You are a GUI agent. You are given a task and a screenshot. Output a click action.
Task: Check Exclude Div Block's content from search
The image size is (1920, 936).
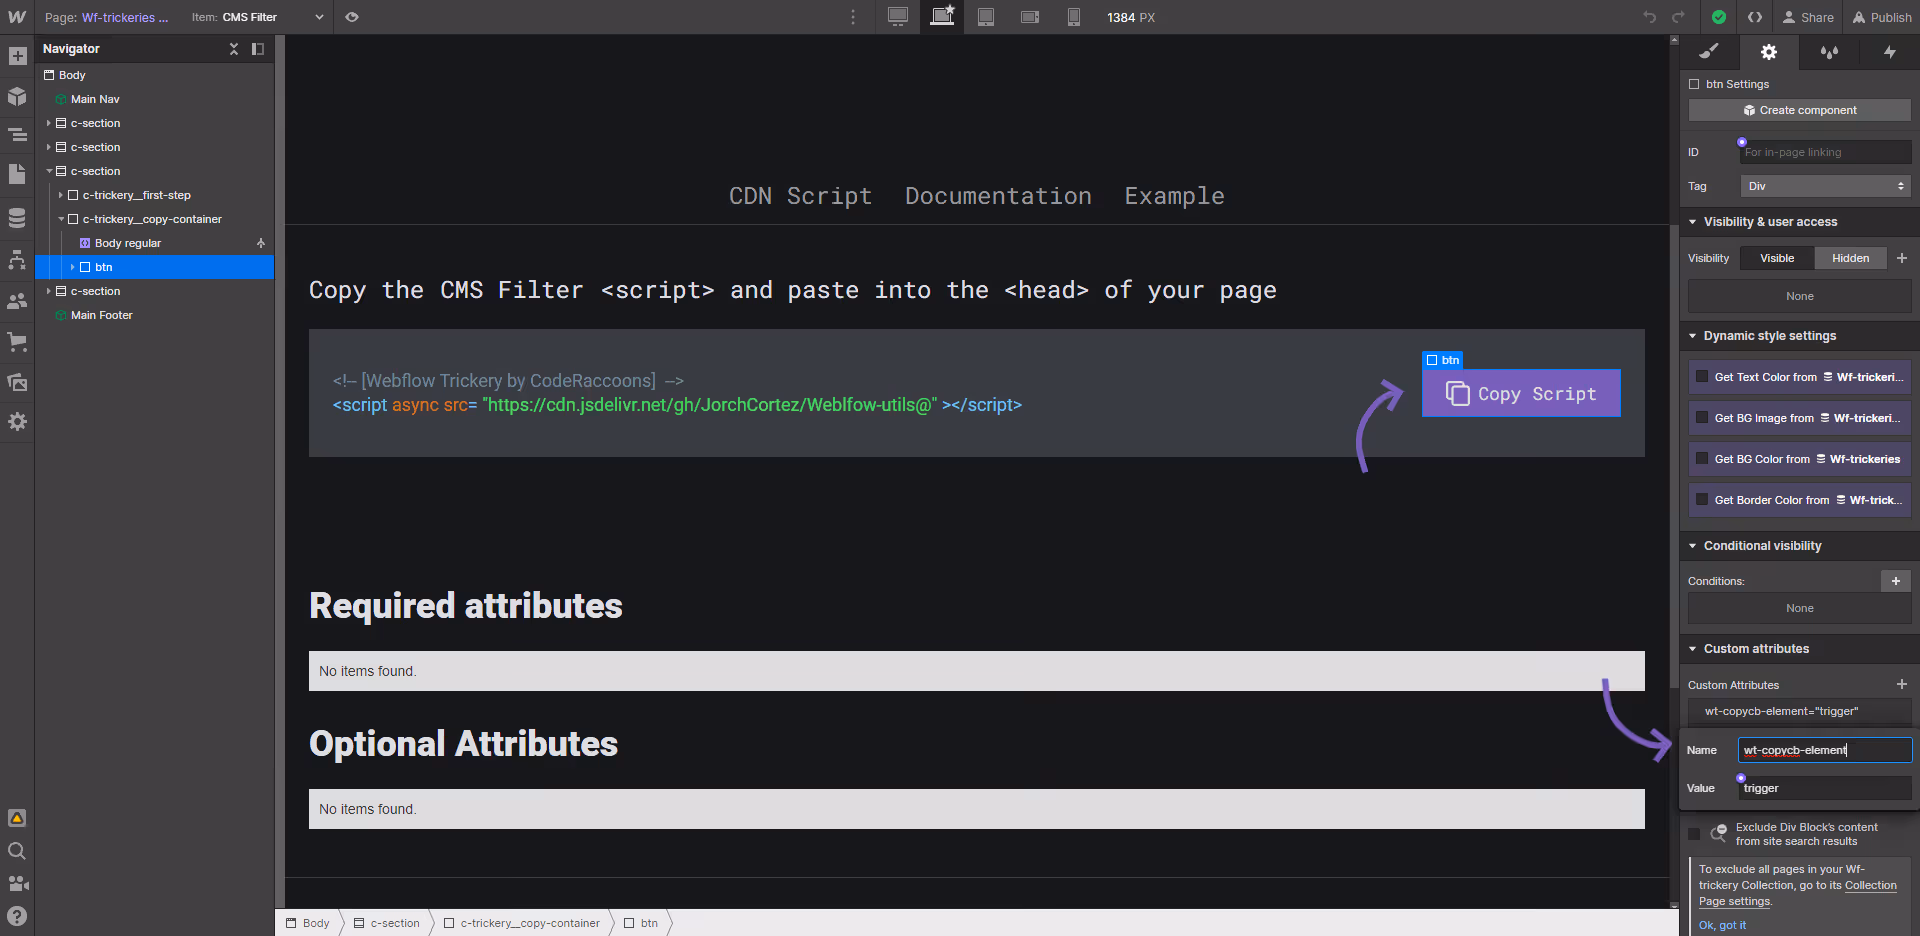[x=1694, y=834]
